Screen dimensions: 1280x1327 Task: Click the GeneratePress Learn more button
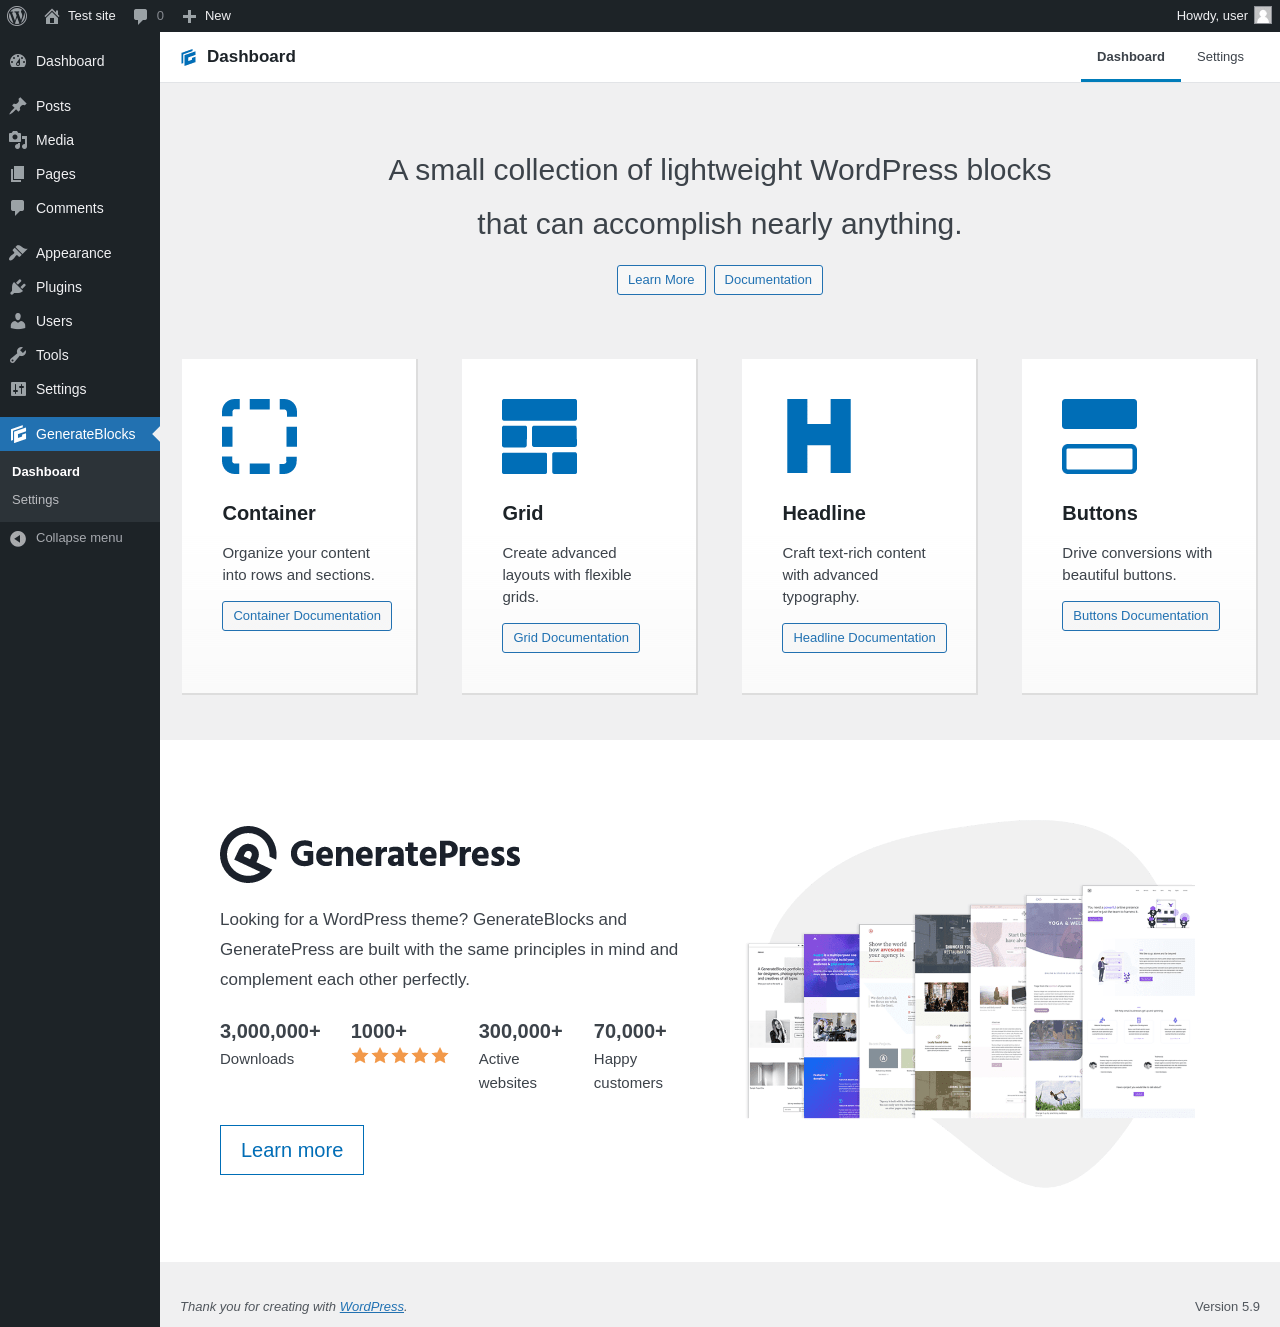click(292, 1150)
